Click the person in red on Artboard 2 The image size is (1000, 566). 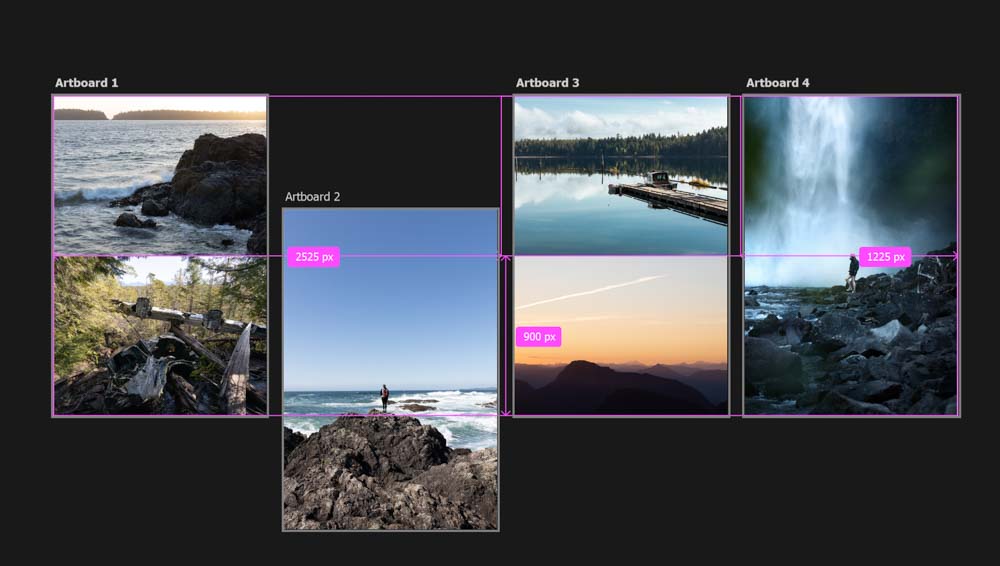pyautogui.click(x=384, y=397)
